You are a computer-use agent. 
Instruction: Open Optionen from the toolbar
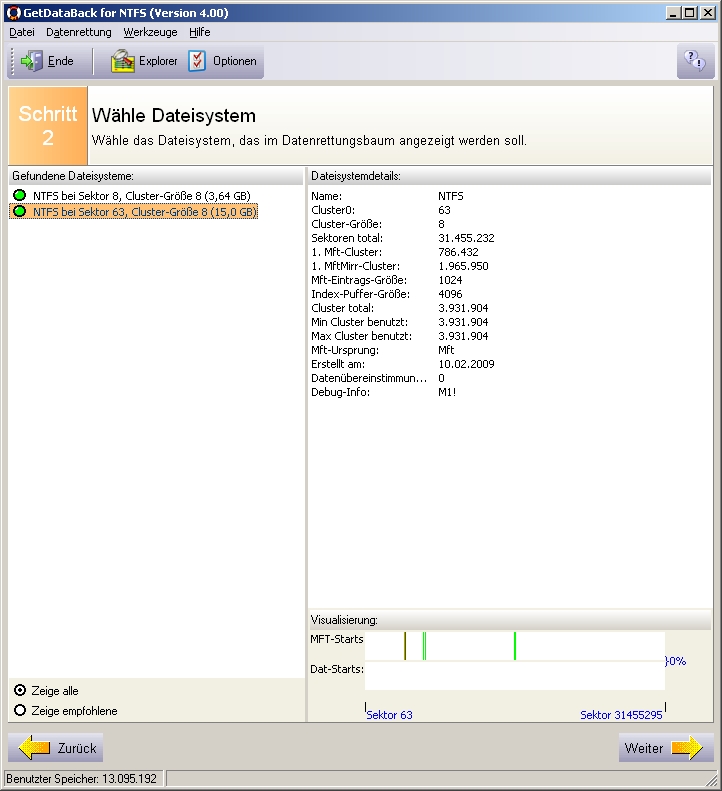coord(223,61)
